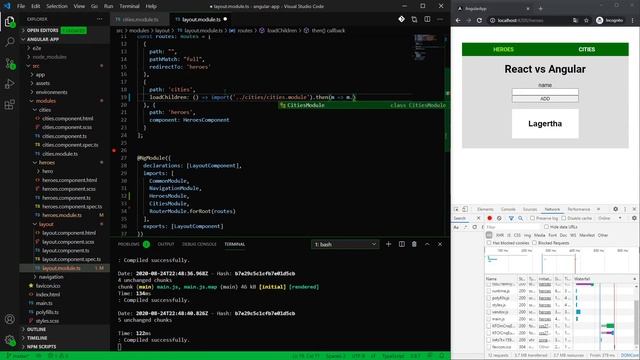Clear the network log
Screen dimensions: 640x360
click(499, 218)
